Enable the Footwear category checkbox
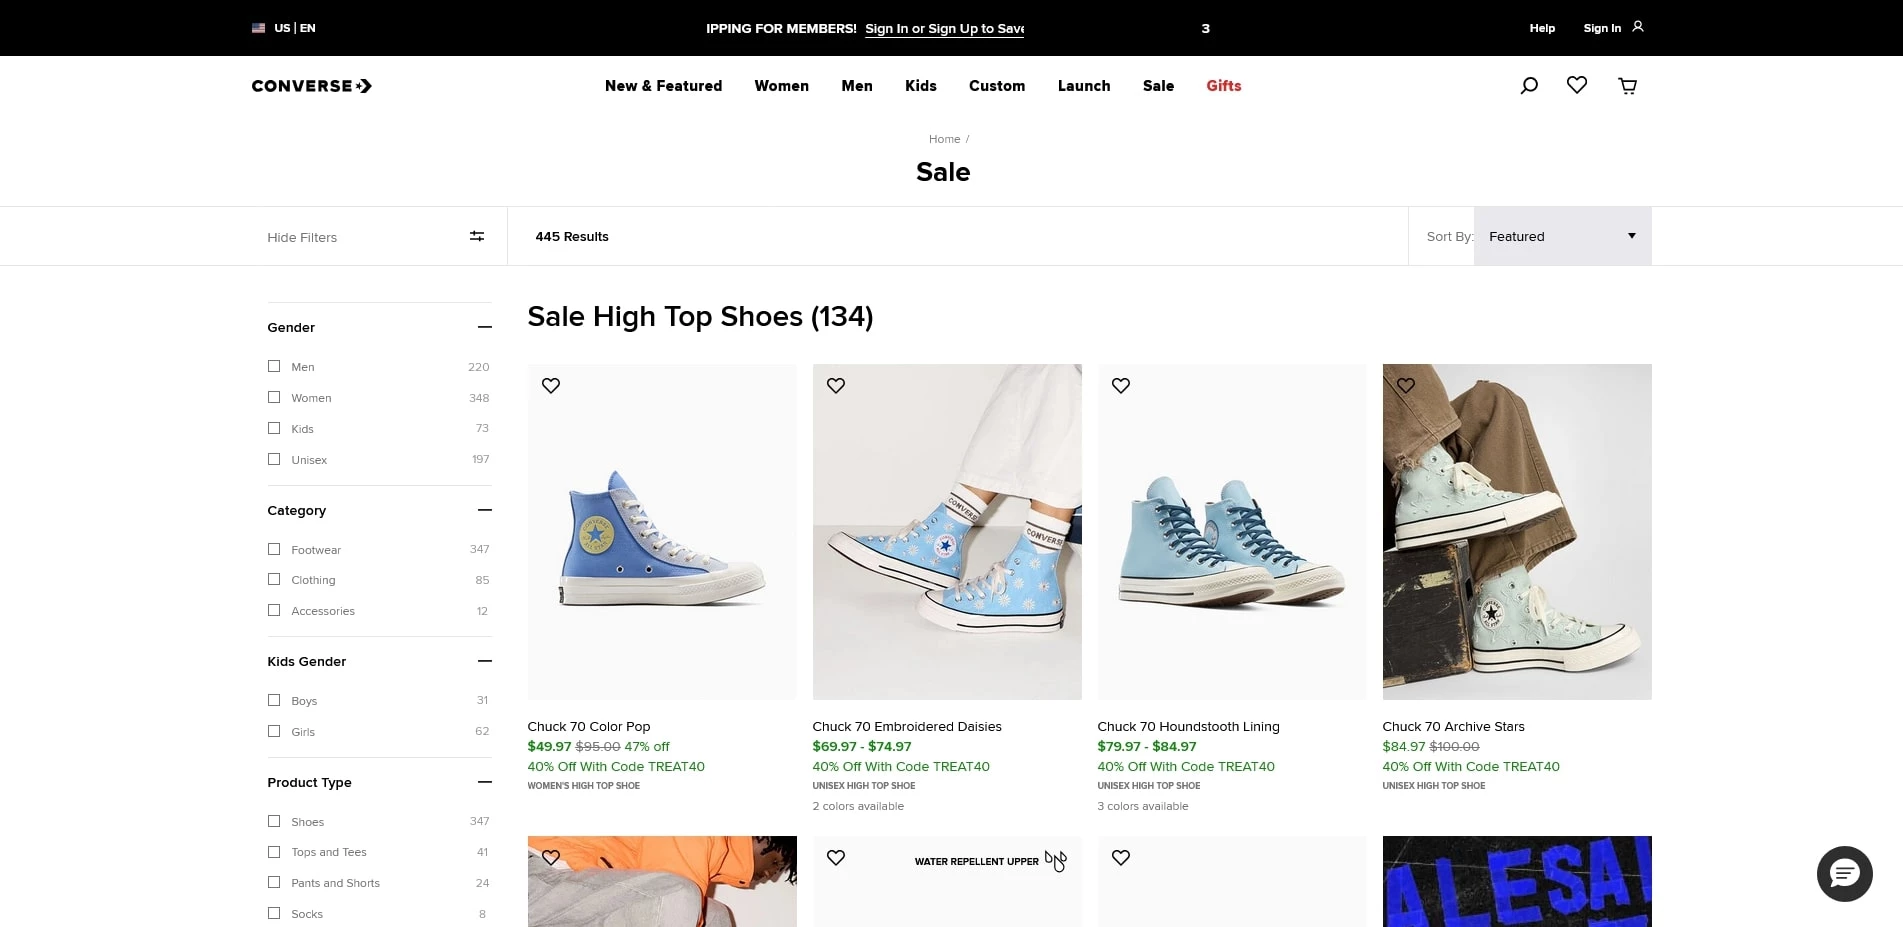Screen dimensions: 1903x927 pos(274,549)
